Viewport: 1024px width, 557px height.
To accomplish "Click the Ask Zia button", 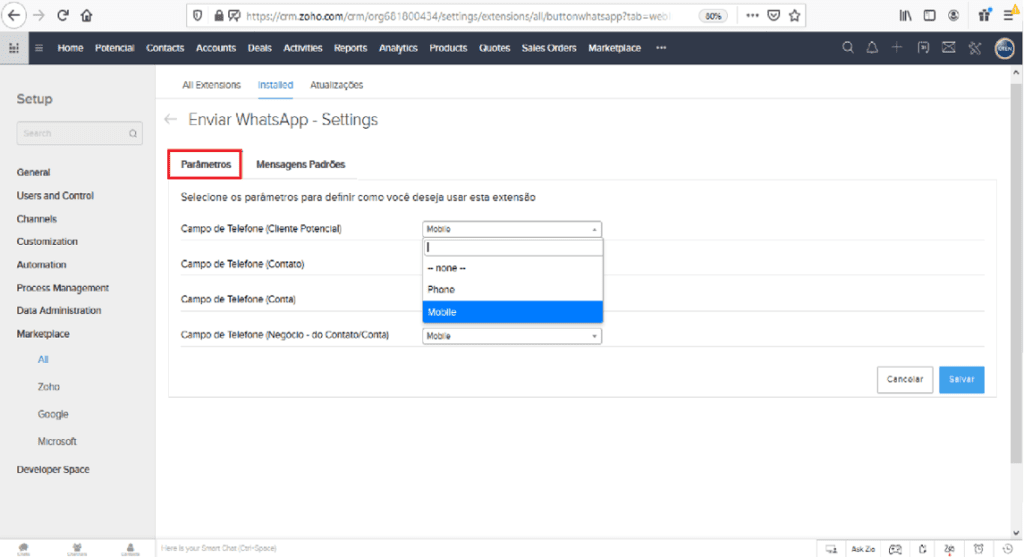I will tap(863, 548).
